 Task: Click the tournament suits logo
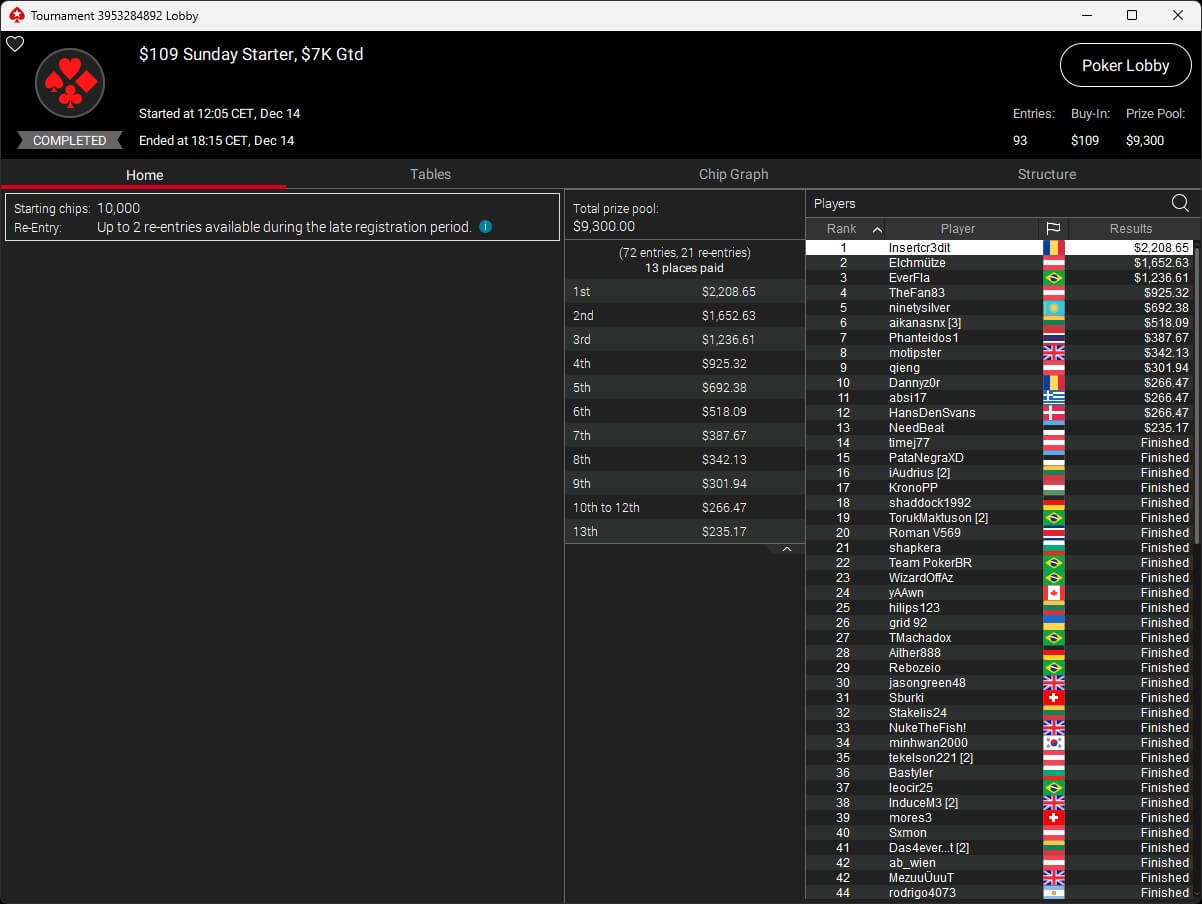70,83
